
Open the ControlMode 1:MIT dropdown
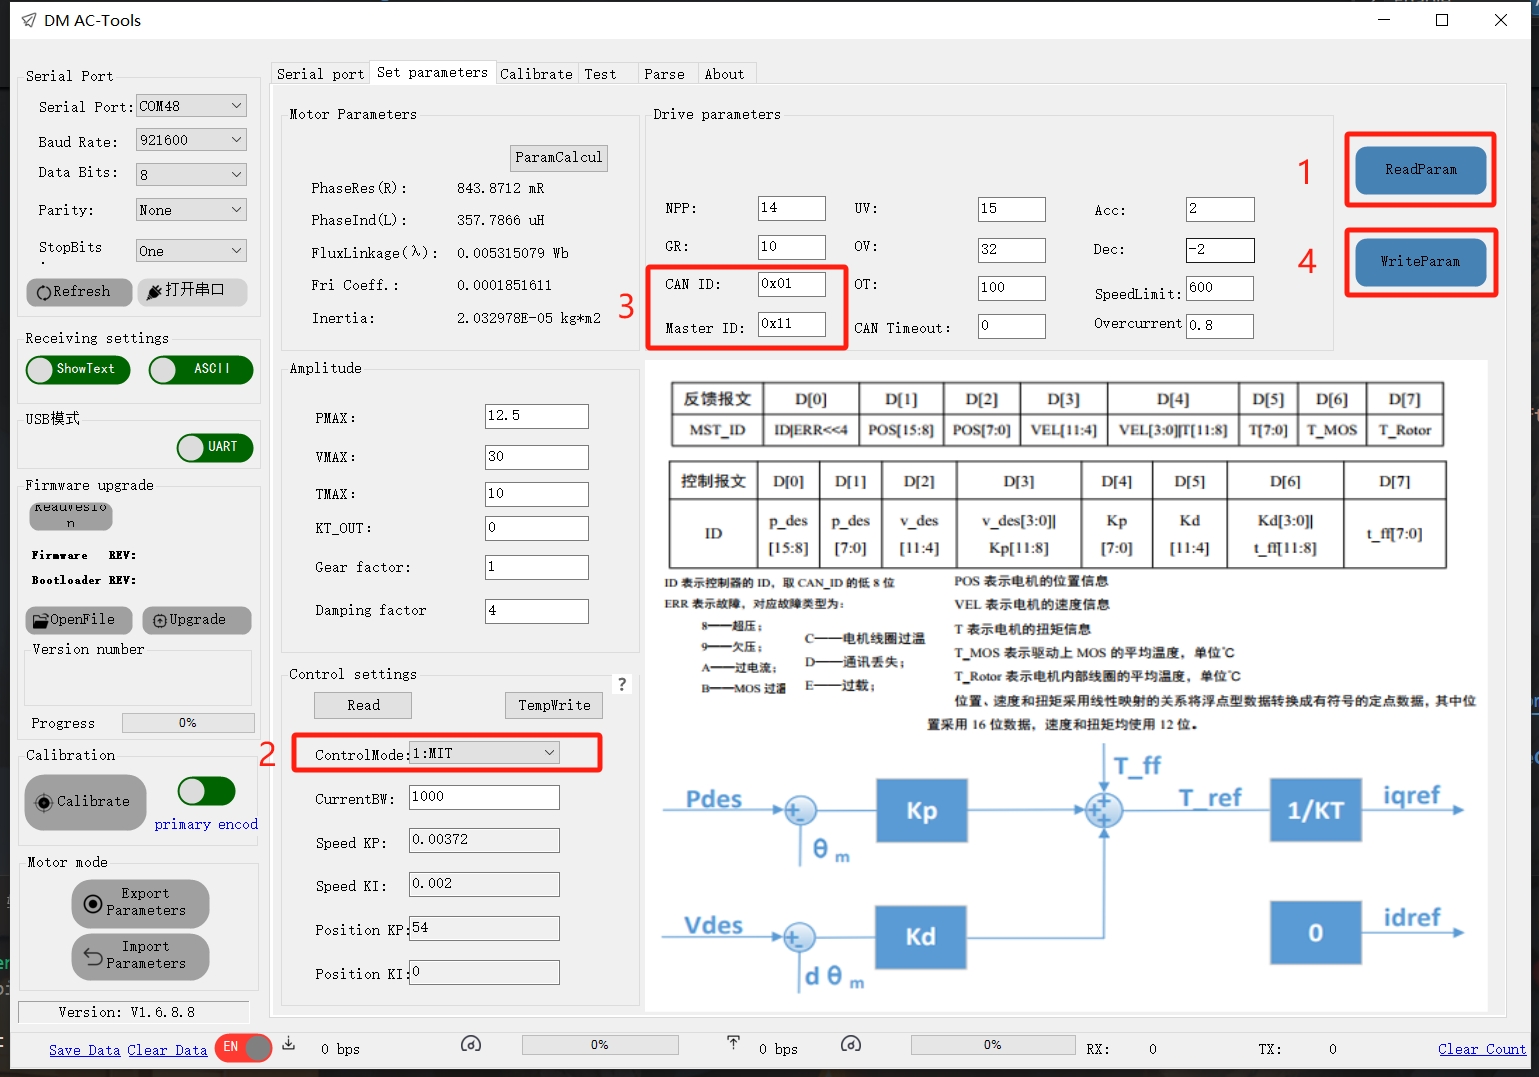pyautogui.click(x=484, y=753)
